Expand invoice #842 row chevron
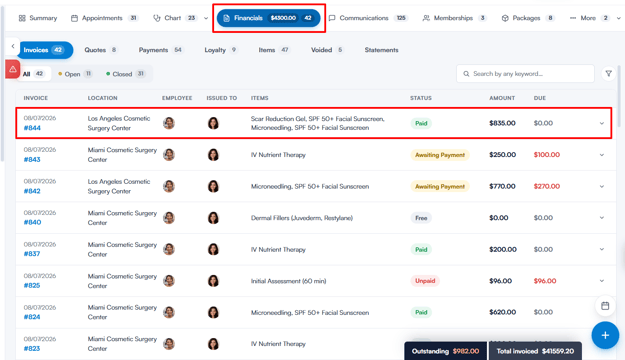The height and width of the screenshot is (360, 625). [602, 186]
